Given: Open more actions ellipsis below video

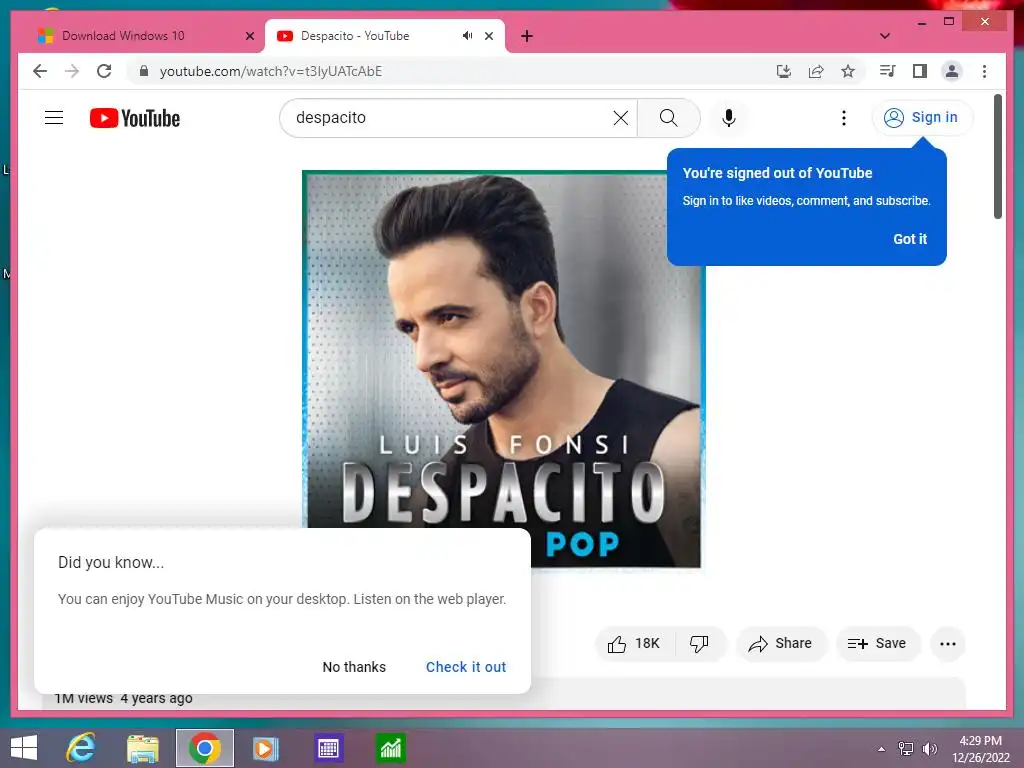Looking at the screenshot, I should pyautogui.click(x=948, y=644).
